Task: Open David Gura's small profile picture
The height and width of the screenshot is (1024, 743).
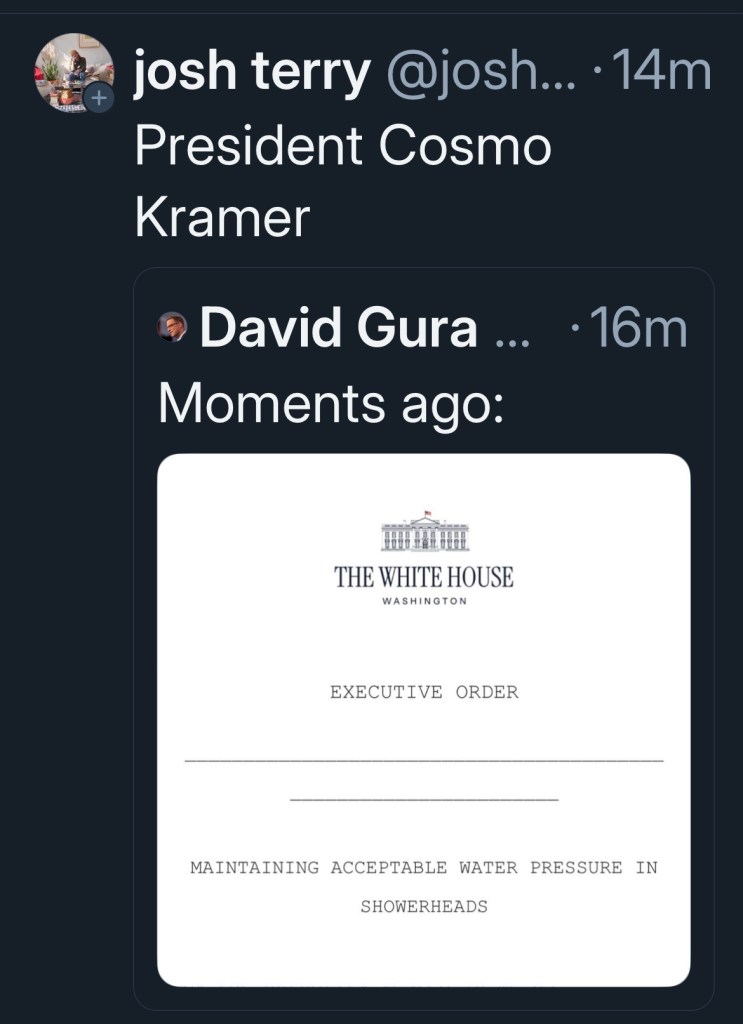Action: [173, 327]
